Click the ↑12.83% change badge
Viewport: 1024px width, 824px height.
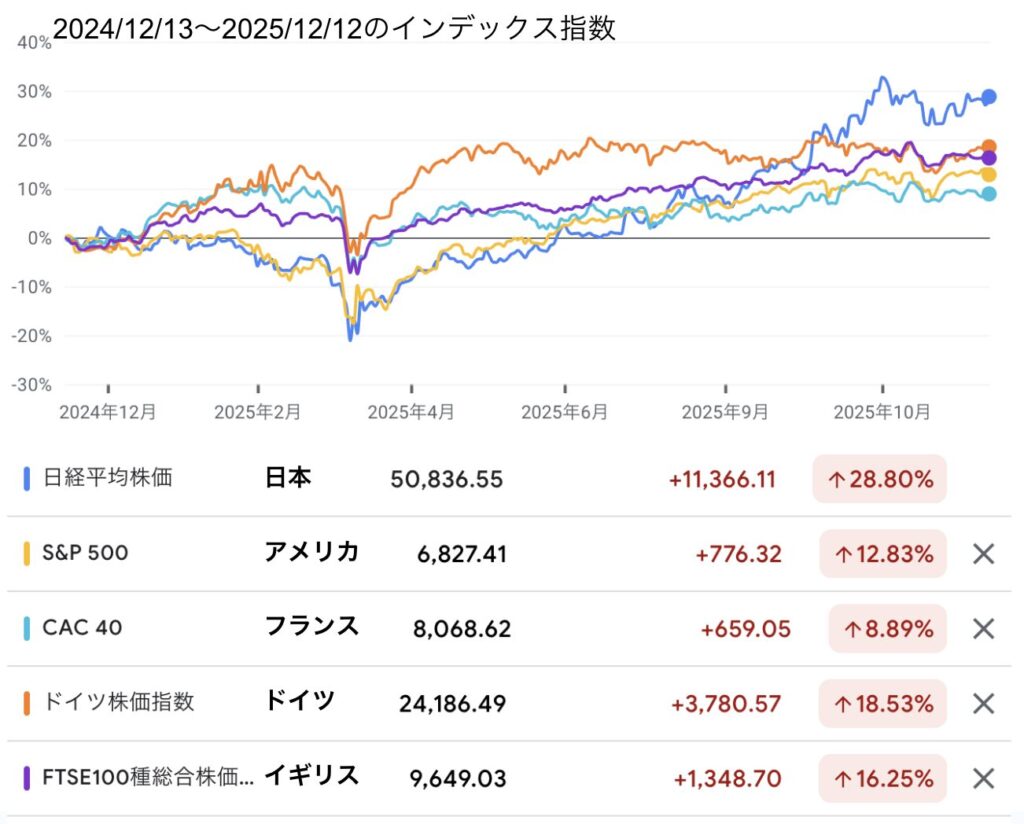[882, 553]
